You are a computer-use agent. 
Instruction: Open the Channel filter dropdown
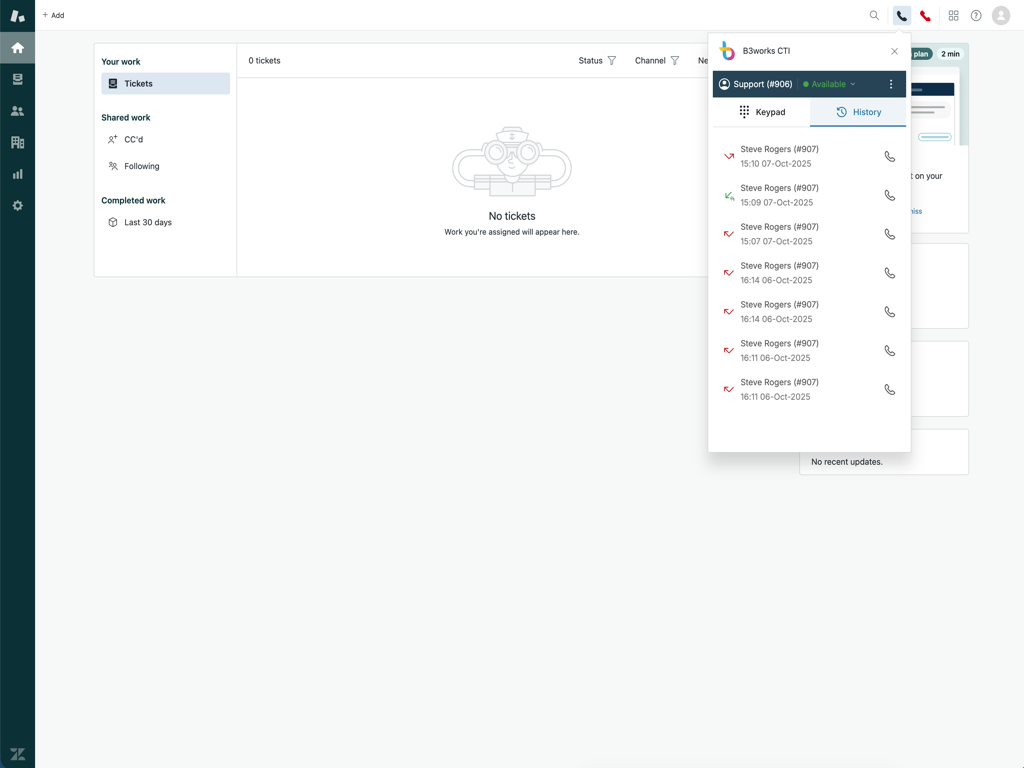(656, 61)
